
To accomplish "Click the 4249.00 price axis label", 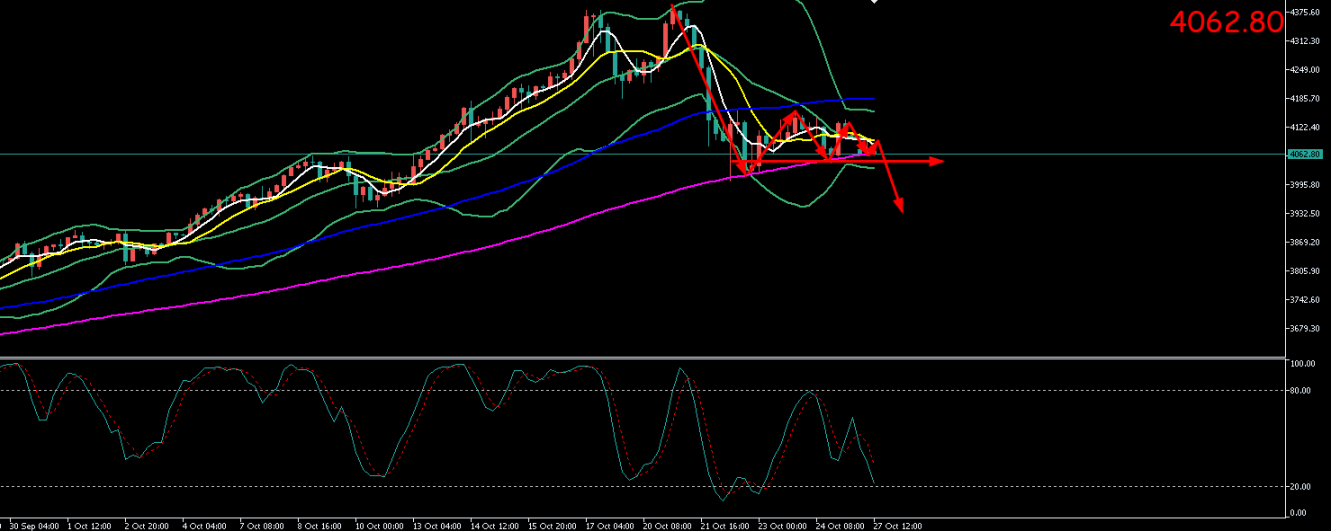I will click(1306, 69).
